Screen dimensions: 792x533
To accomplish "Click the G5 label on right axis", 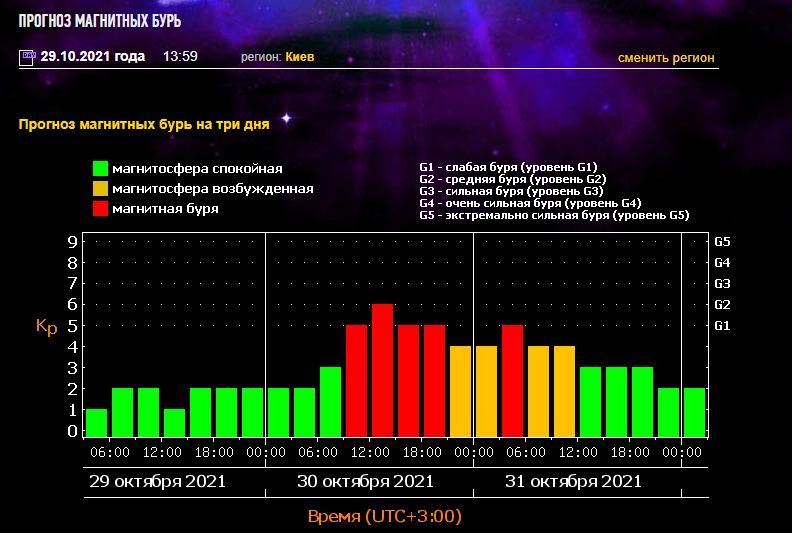I will point(722,241).
